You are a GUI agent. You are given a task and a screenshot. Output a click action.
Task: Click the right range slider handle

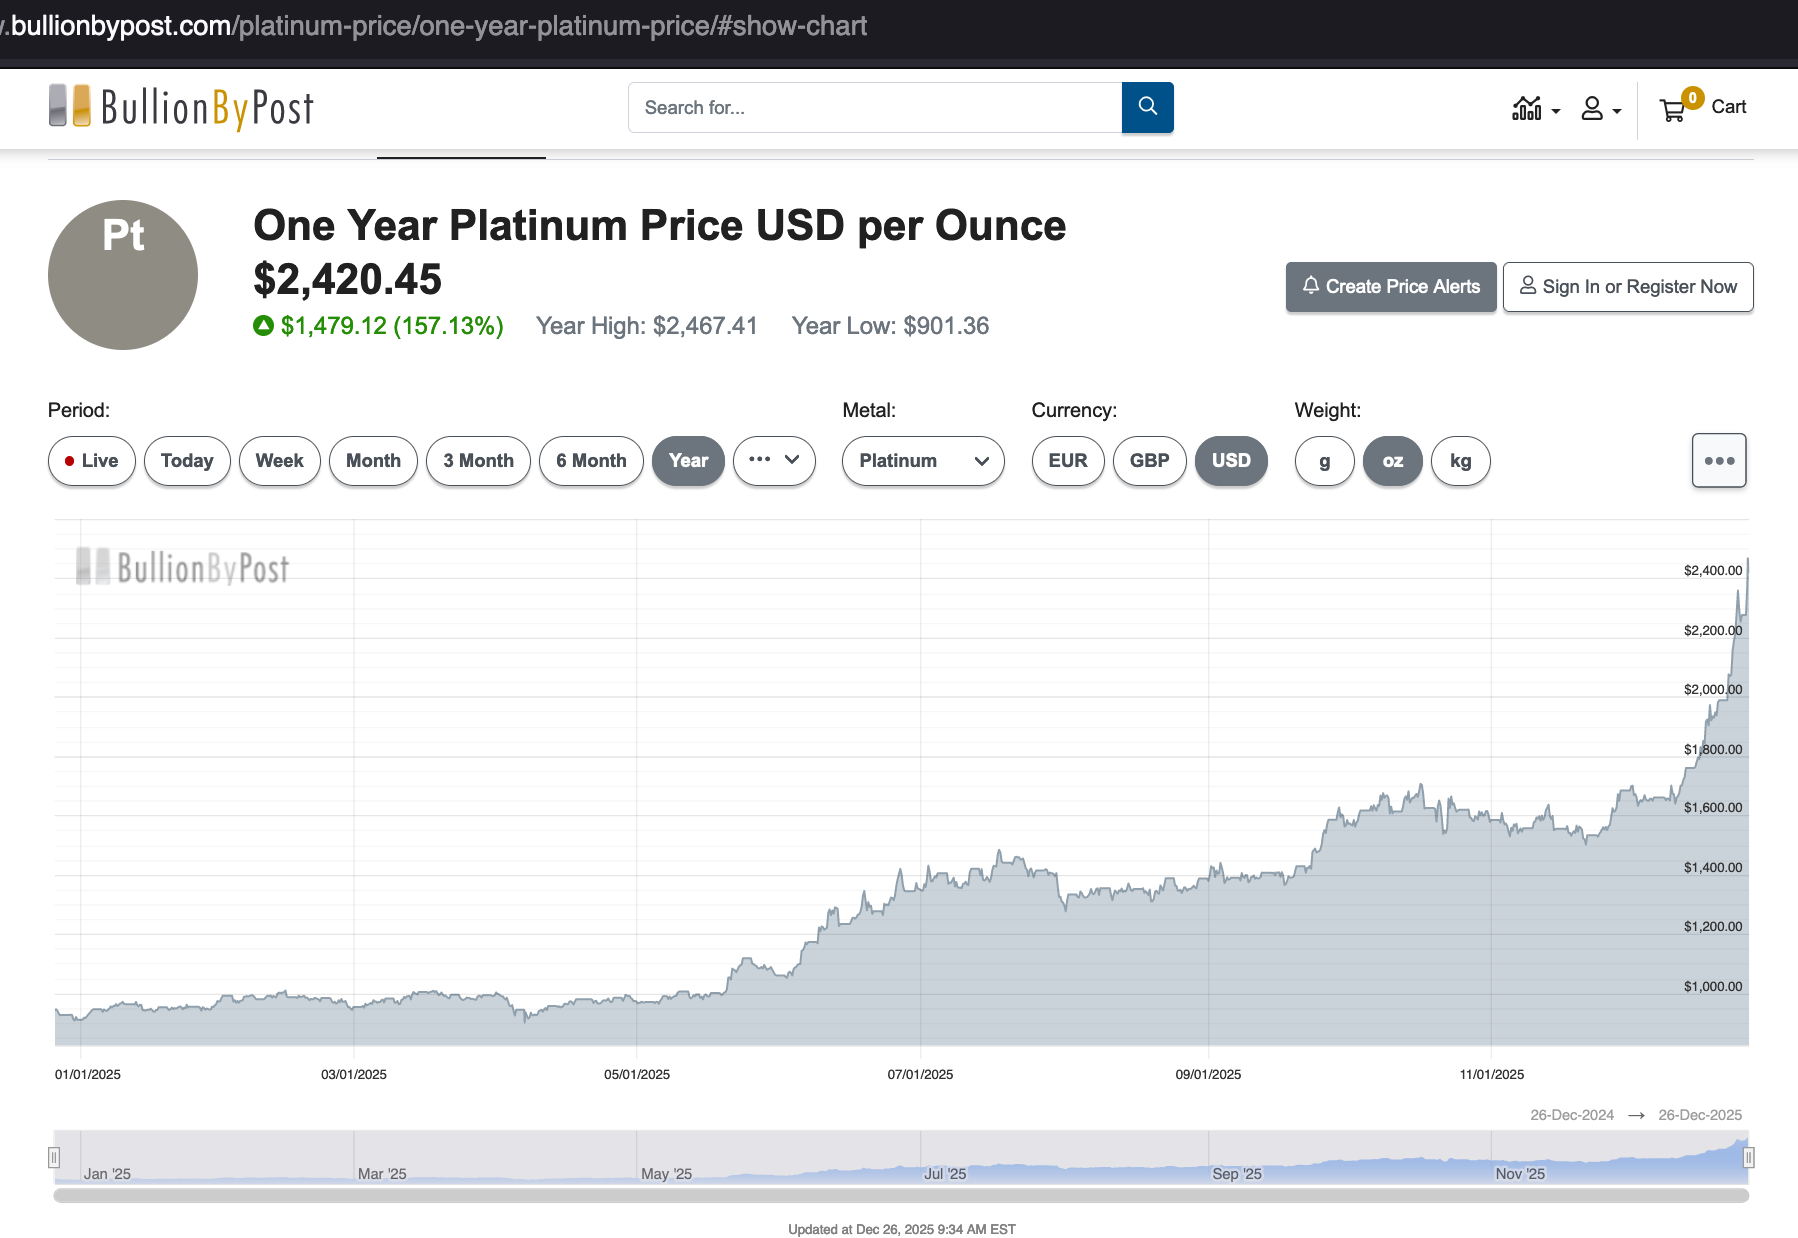click(1748, 1157)
